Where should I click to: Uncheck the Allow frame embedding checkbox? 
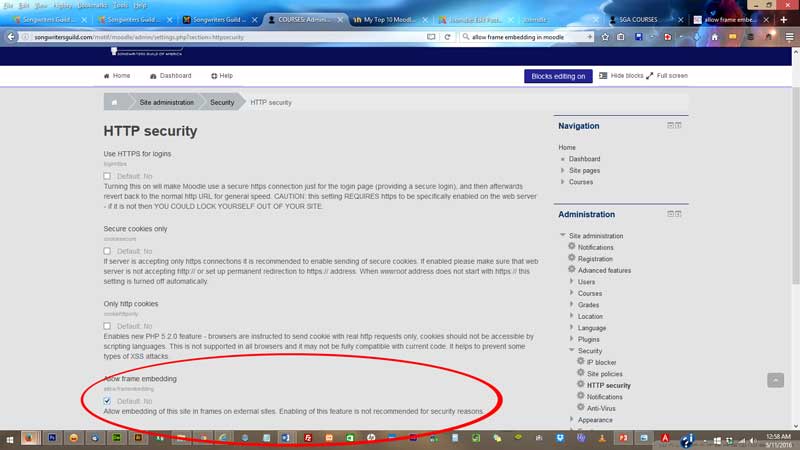pyautogui.click(x=108, y=400)
